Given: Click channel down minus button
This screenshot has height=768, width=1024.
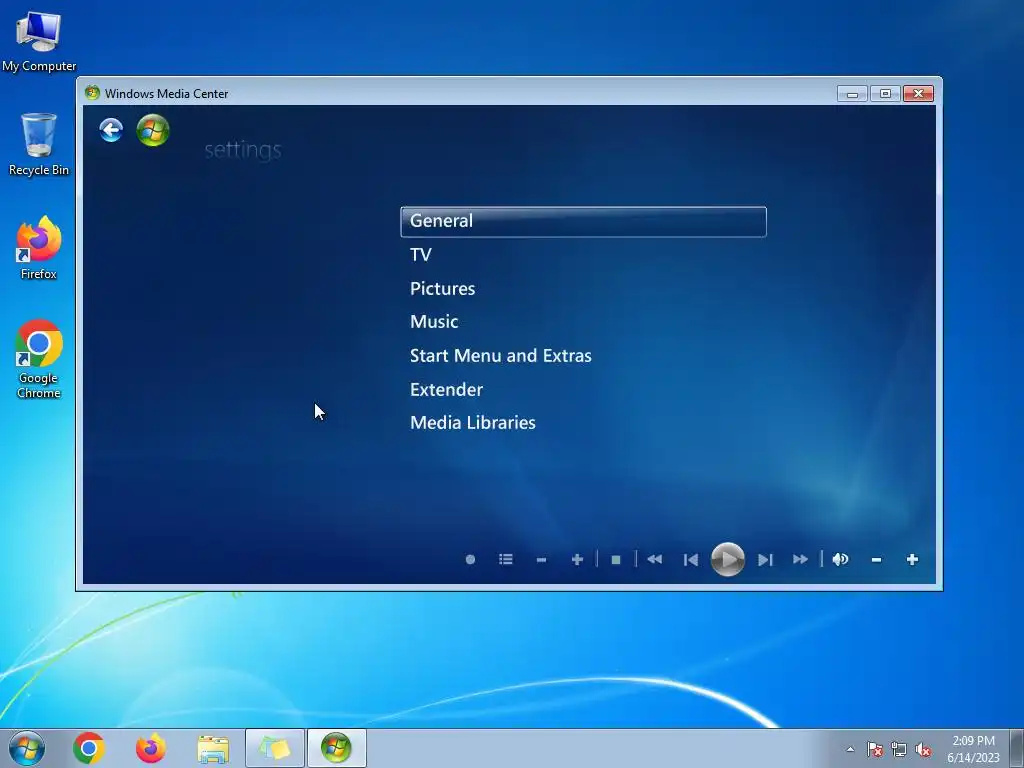Looking at the screenshot, I should pos(541,560).
